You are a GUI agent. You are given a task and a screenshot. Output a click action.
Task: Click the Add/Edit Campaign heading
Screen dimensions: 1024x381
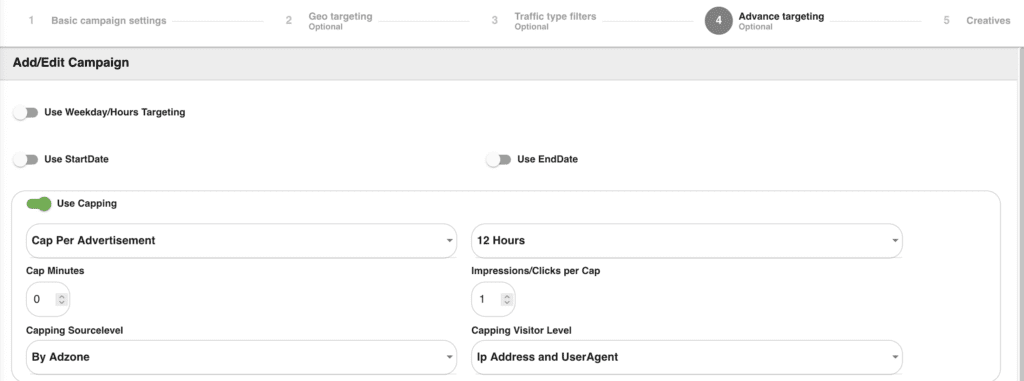pos(71,63)
